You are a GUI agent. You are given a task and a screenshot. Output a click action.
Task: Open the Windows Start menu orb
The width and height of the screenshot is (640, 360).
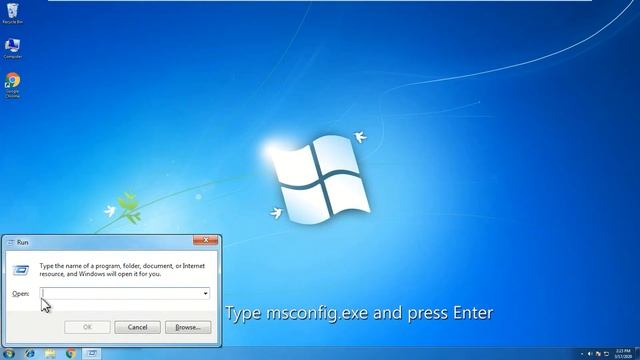[9, 353]
